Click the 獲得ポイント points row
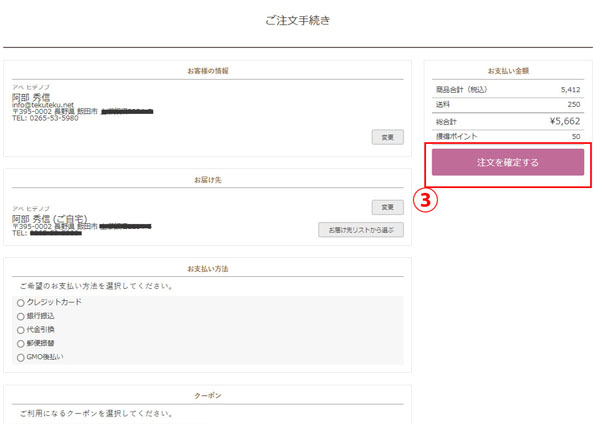This screenshot has height=424, width=600. tap(507, 136)
